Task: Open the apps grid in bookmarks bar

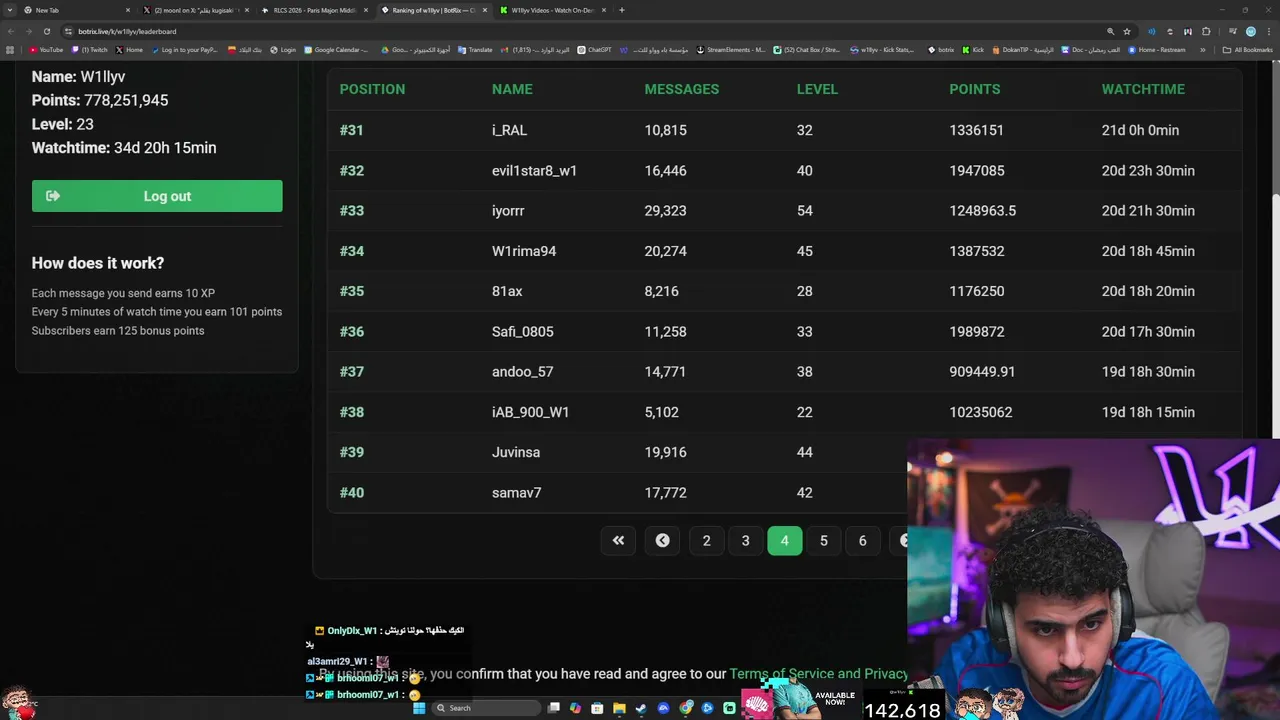Action: click(x=10, y=50)
